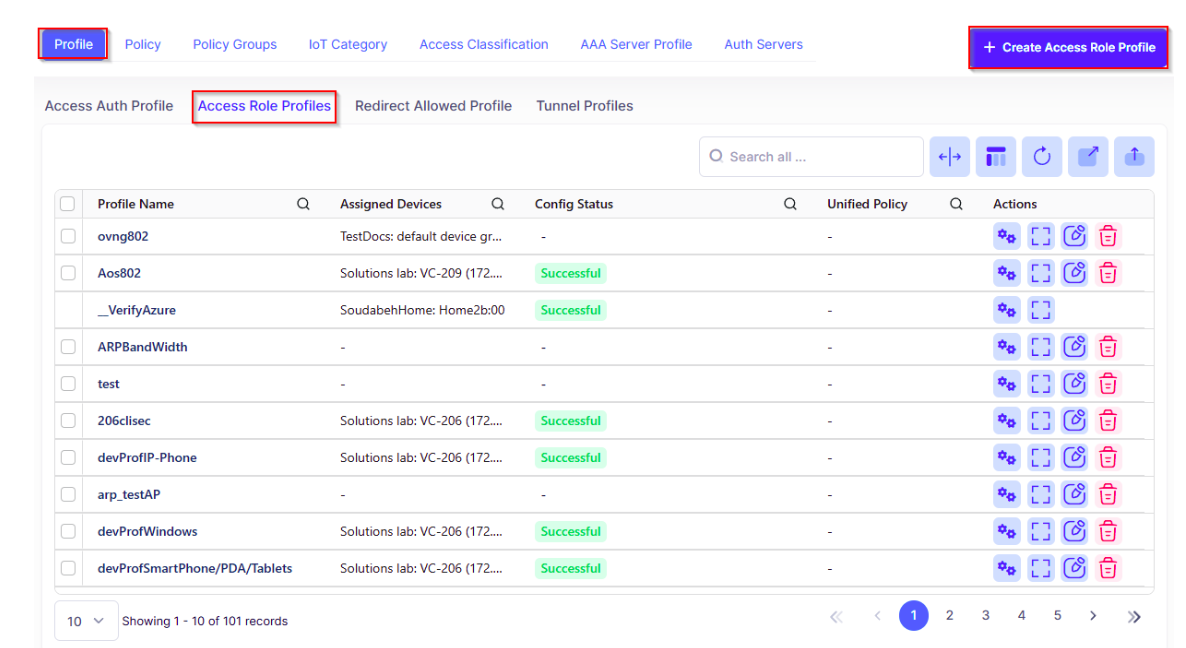
Task: Switch to the Policy tab
Action: tap(143, 45)
